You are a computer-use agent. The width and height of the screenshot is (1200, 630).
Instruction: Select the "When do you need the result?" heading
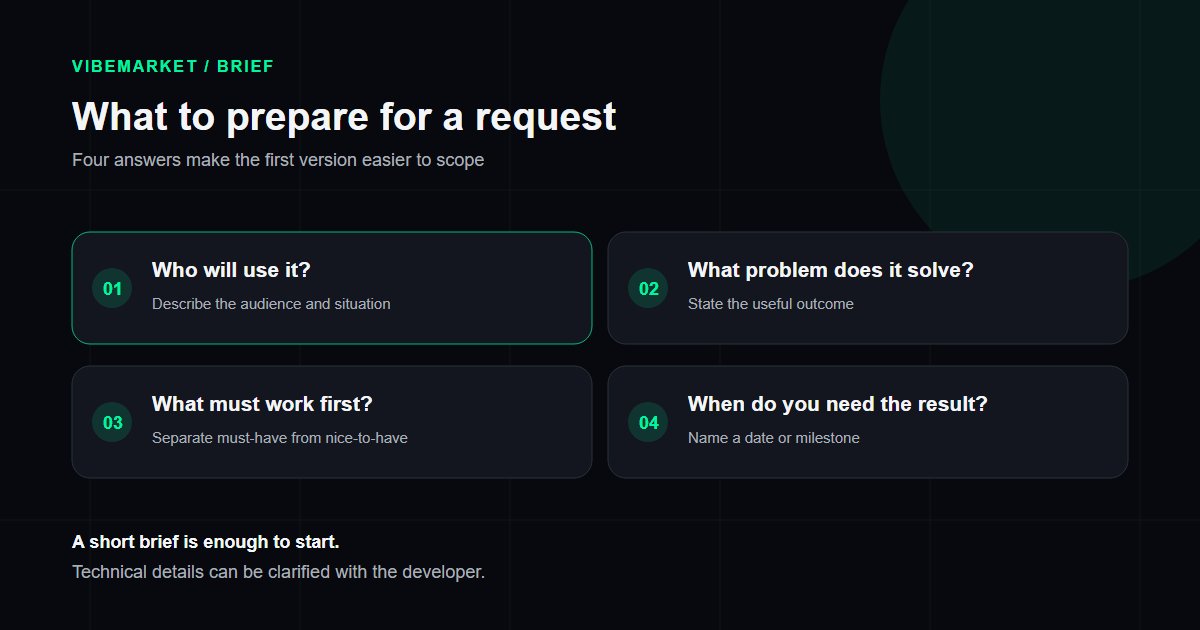pos(838,404)
